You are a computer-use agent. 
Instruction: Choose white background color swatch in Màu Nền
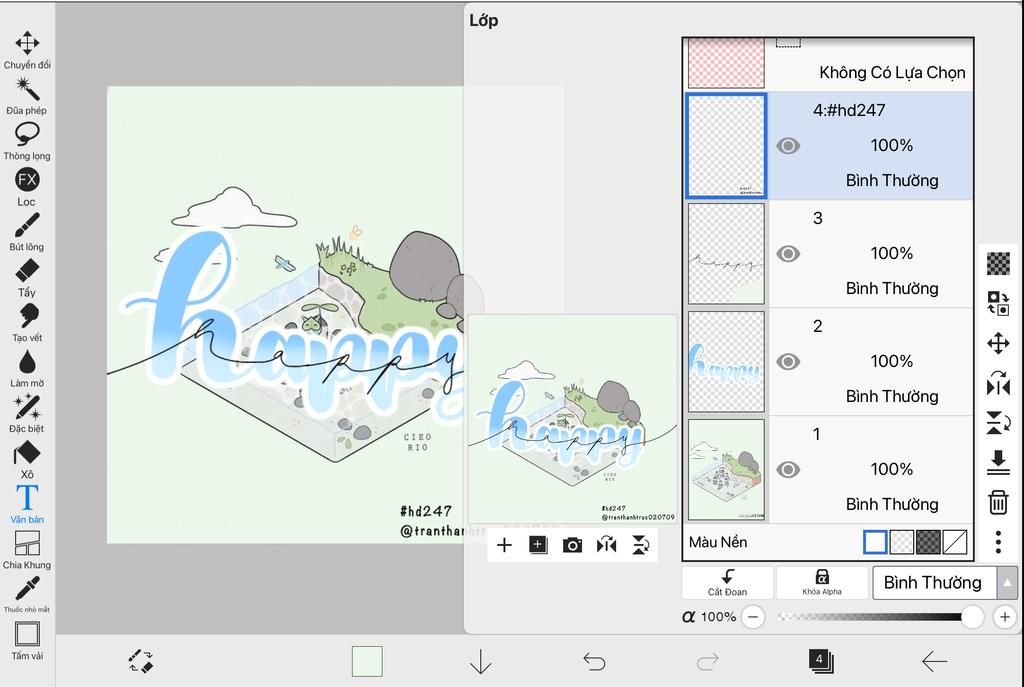point(875,542)
